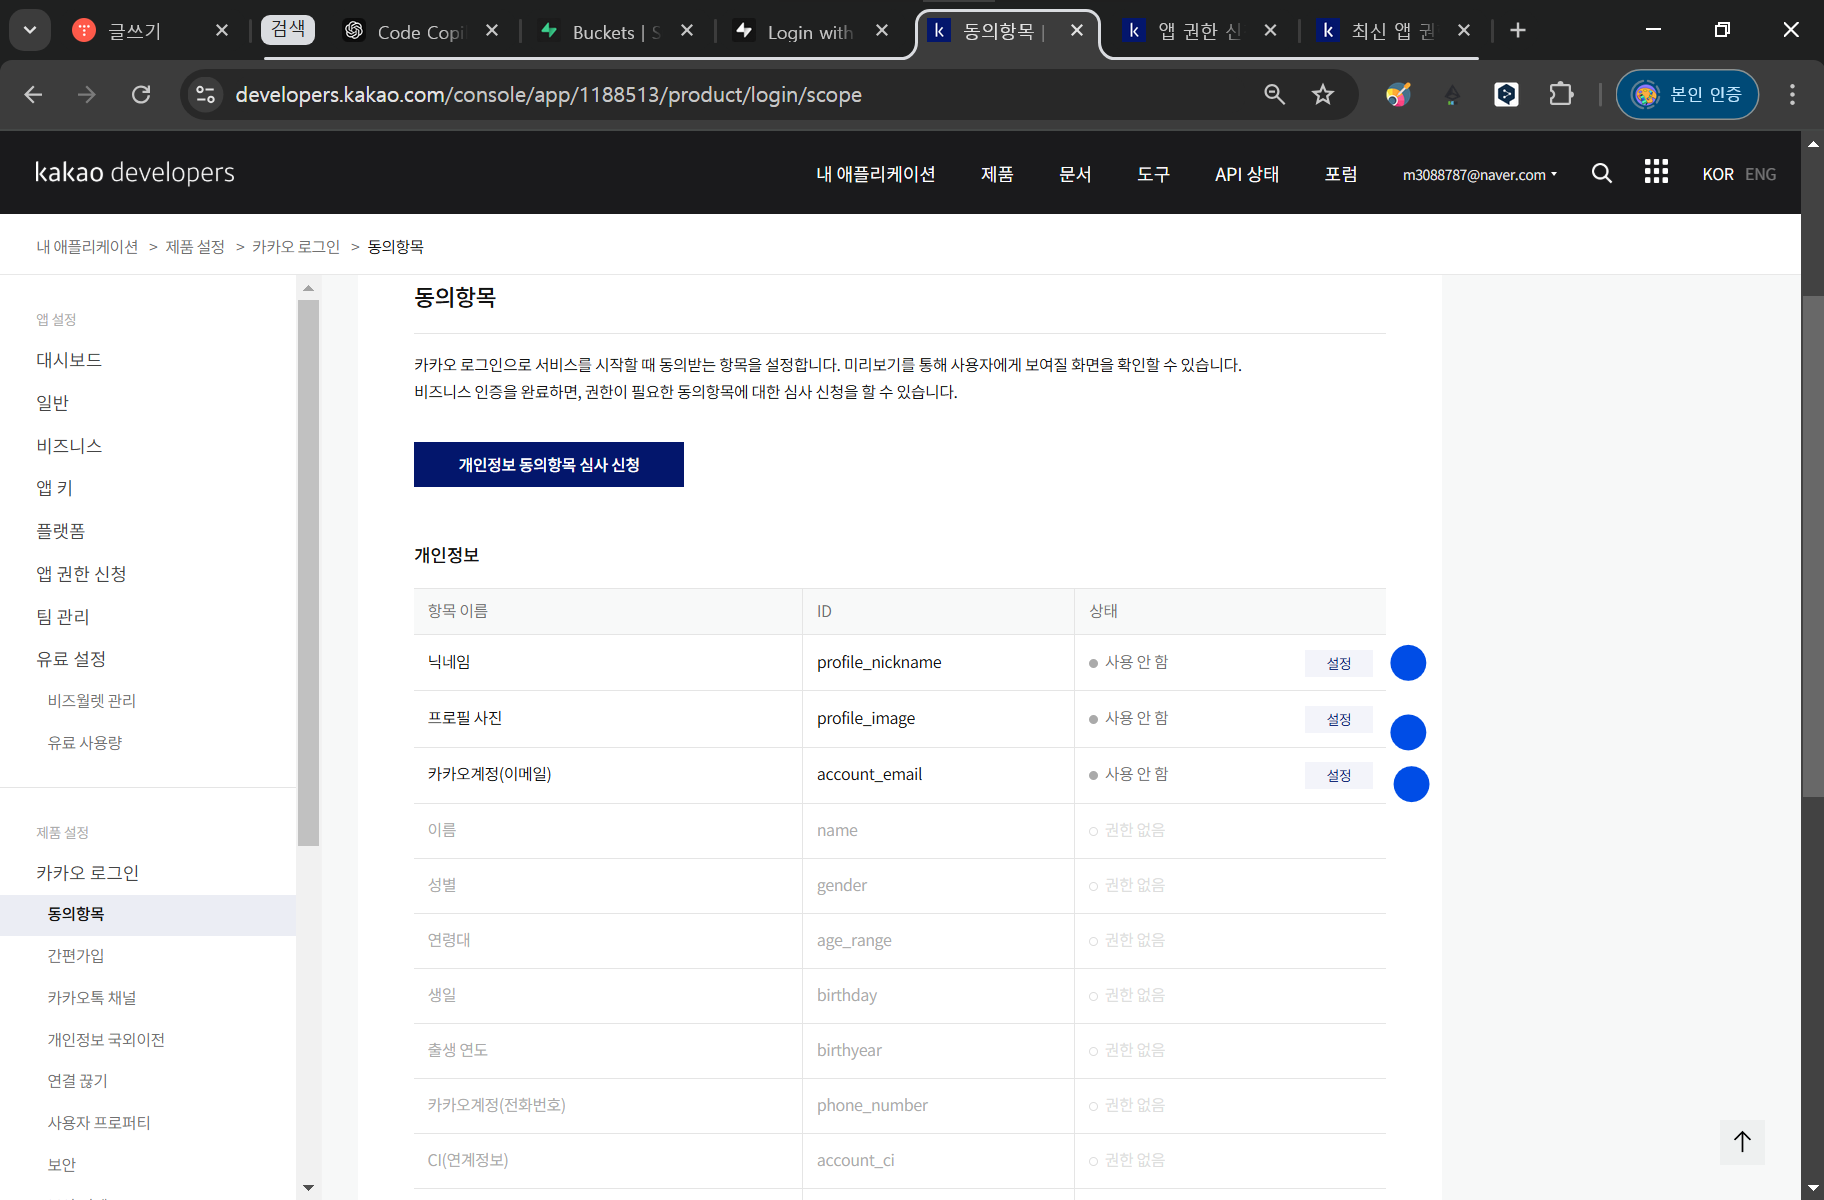Follow the 내 애플리케이션 breadcrumb
The image size is (1824, 1200).
(x=87, y=247)
